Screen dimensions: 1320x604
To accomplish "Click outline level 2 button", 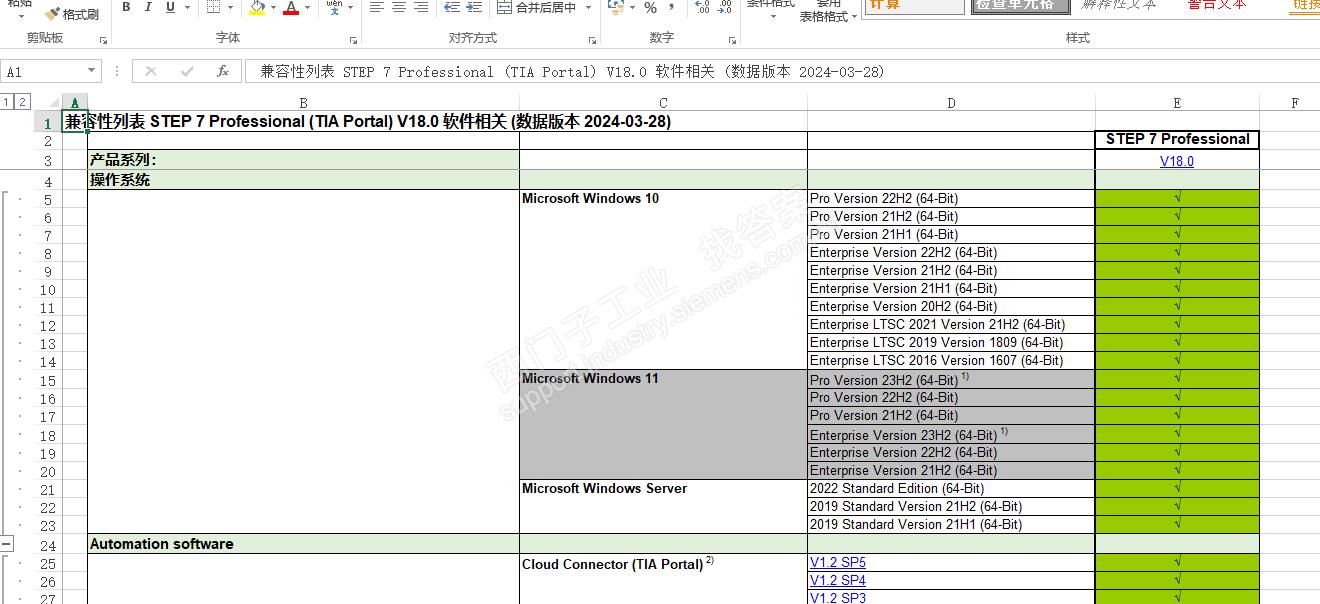I will point(23,102).
